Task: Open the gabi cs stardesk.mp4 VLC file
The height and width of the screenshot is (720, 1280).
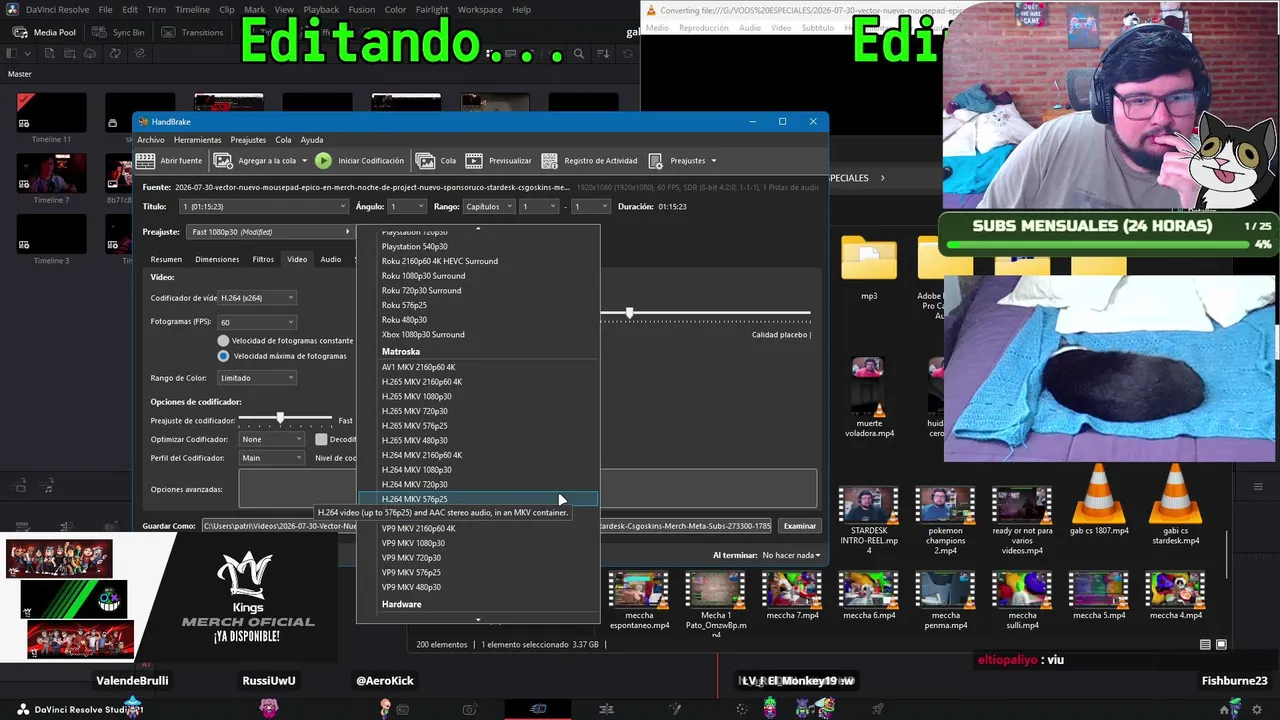Action: [1175, 495]
